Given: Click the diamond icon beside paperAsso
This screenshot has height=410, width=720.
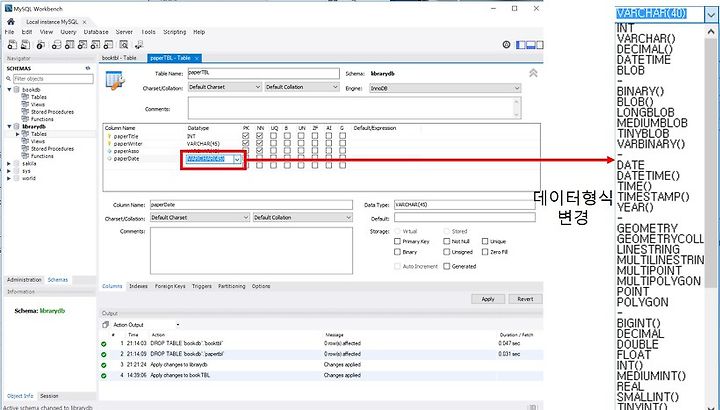Looking at the screenshot, I should pos(109,151).
